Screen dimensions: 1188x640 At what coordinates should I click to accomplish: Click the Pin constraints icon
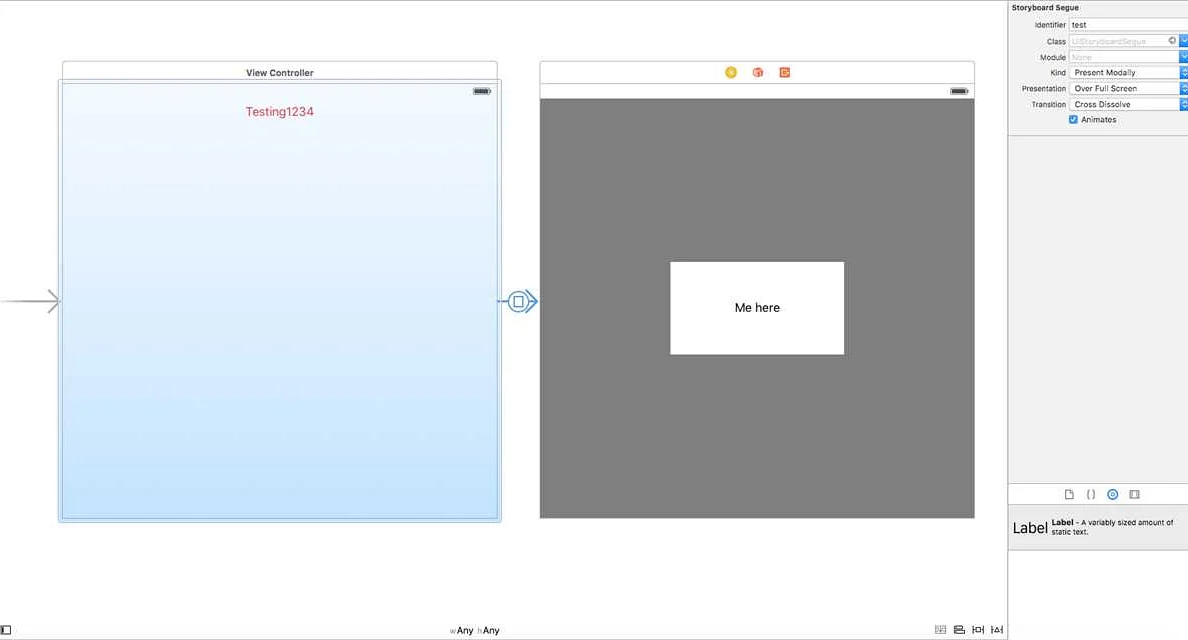click(977, 629)
